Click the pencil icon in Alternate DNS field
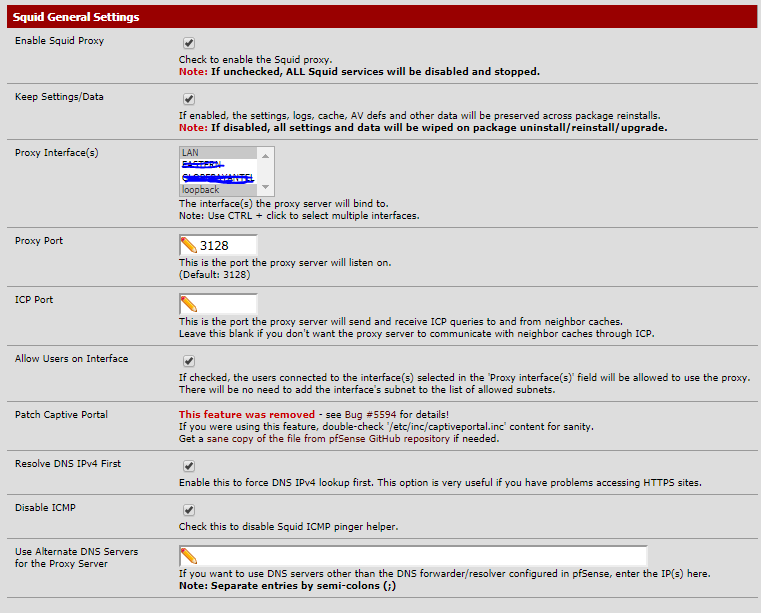761x613 pixels. pos(189,556)
